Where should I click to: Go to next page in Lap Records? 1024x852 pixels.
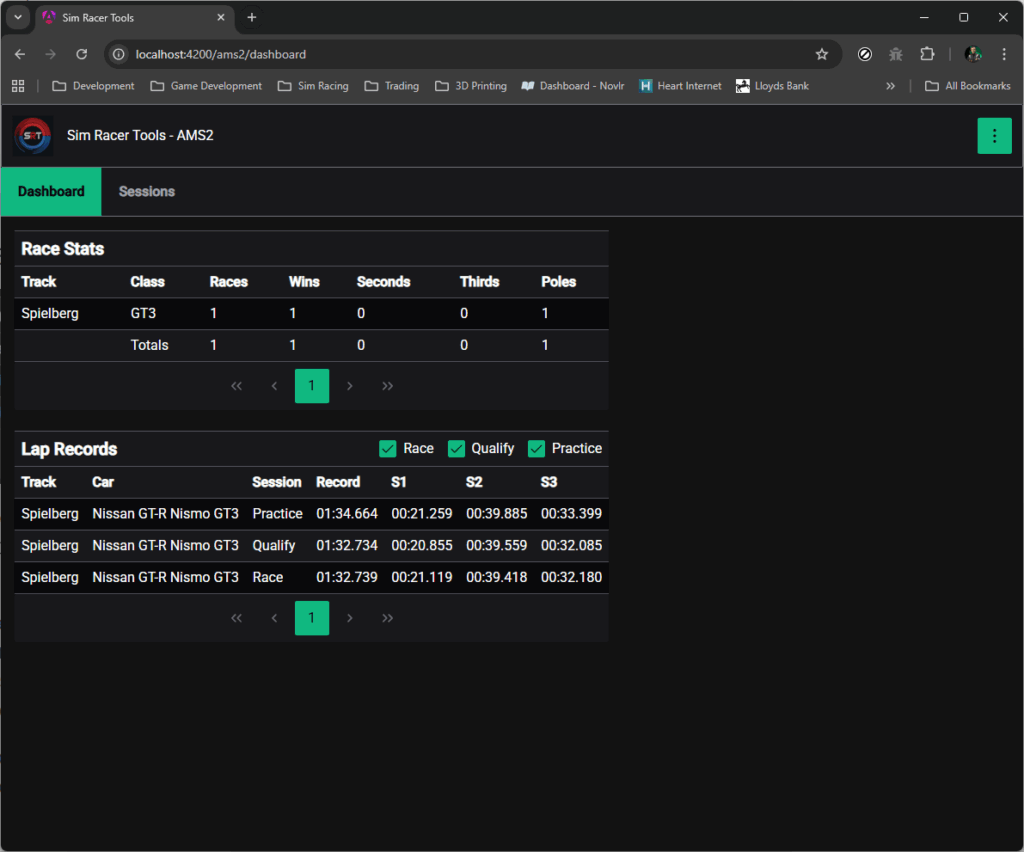point(349,618)
